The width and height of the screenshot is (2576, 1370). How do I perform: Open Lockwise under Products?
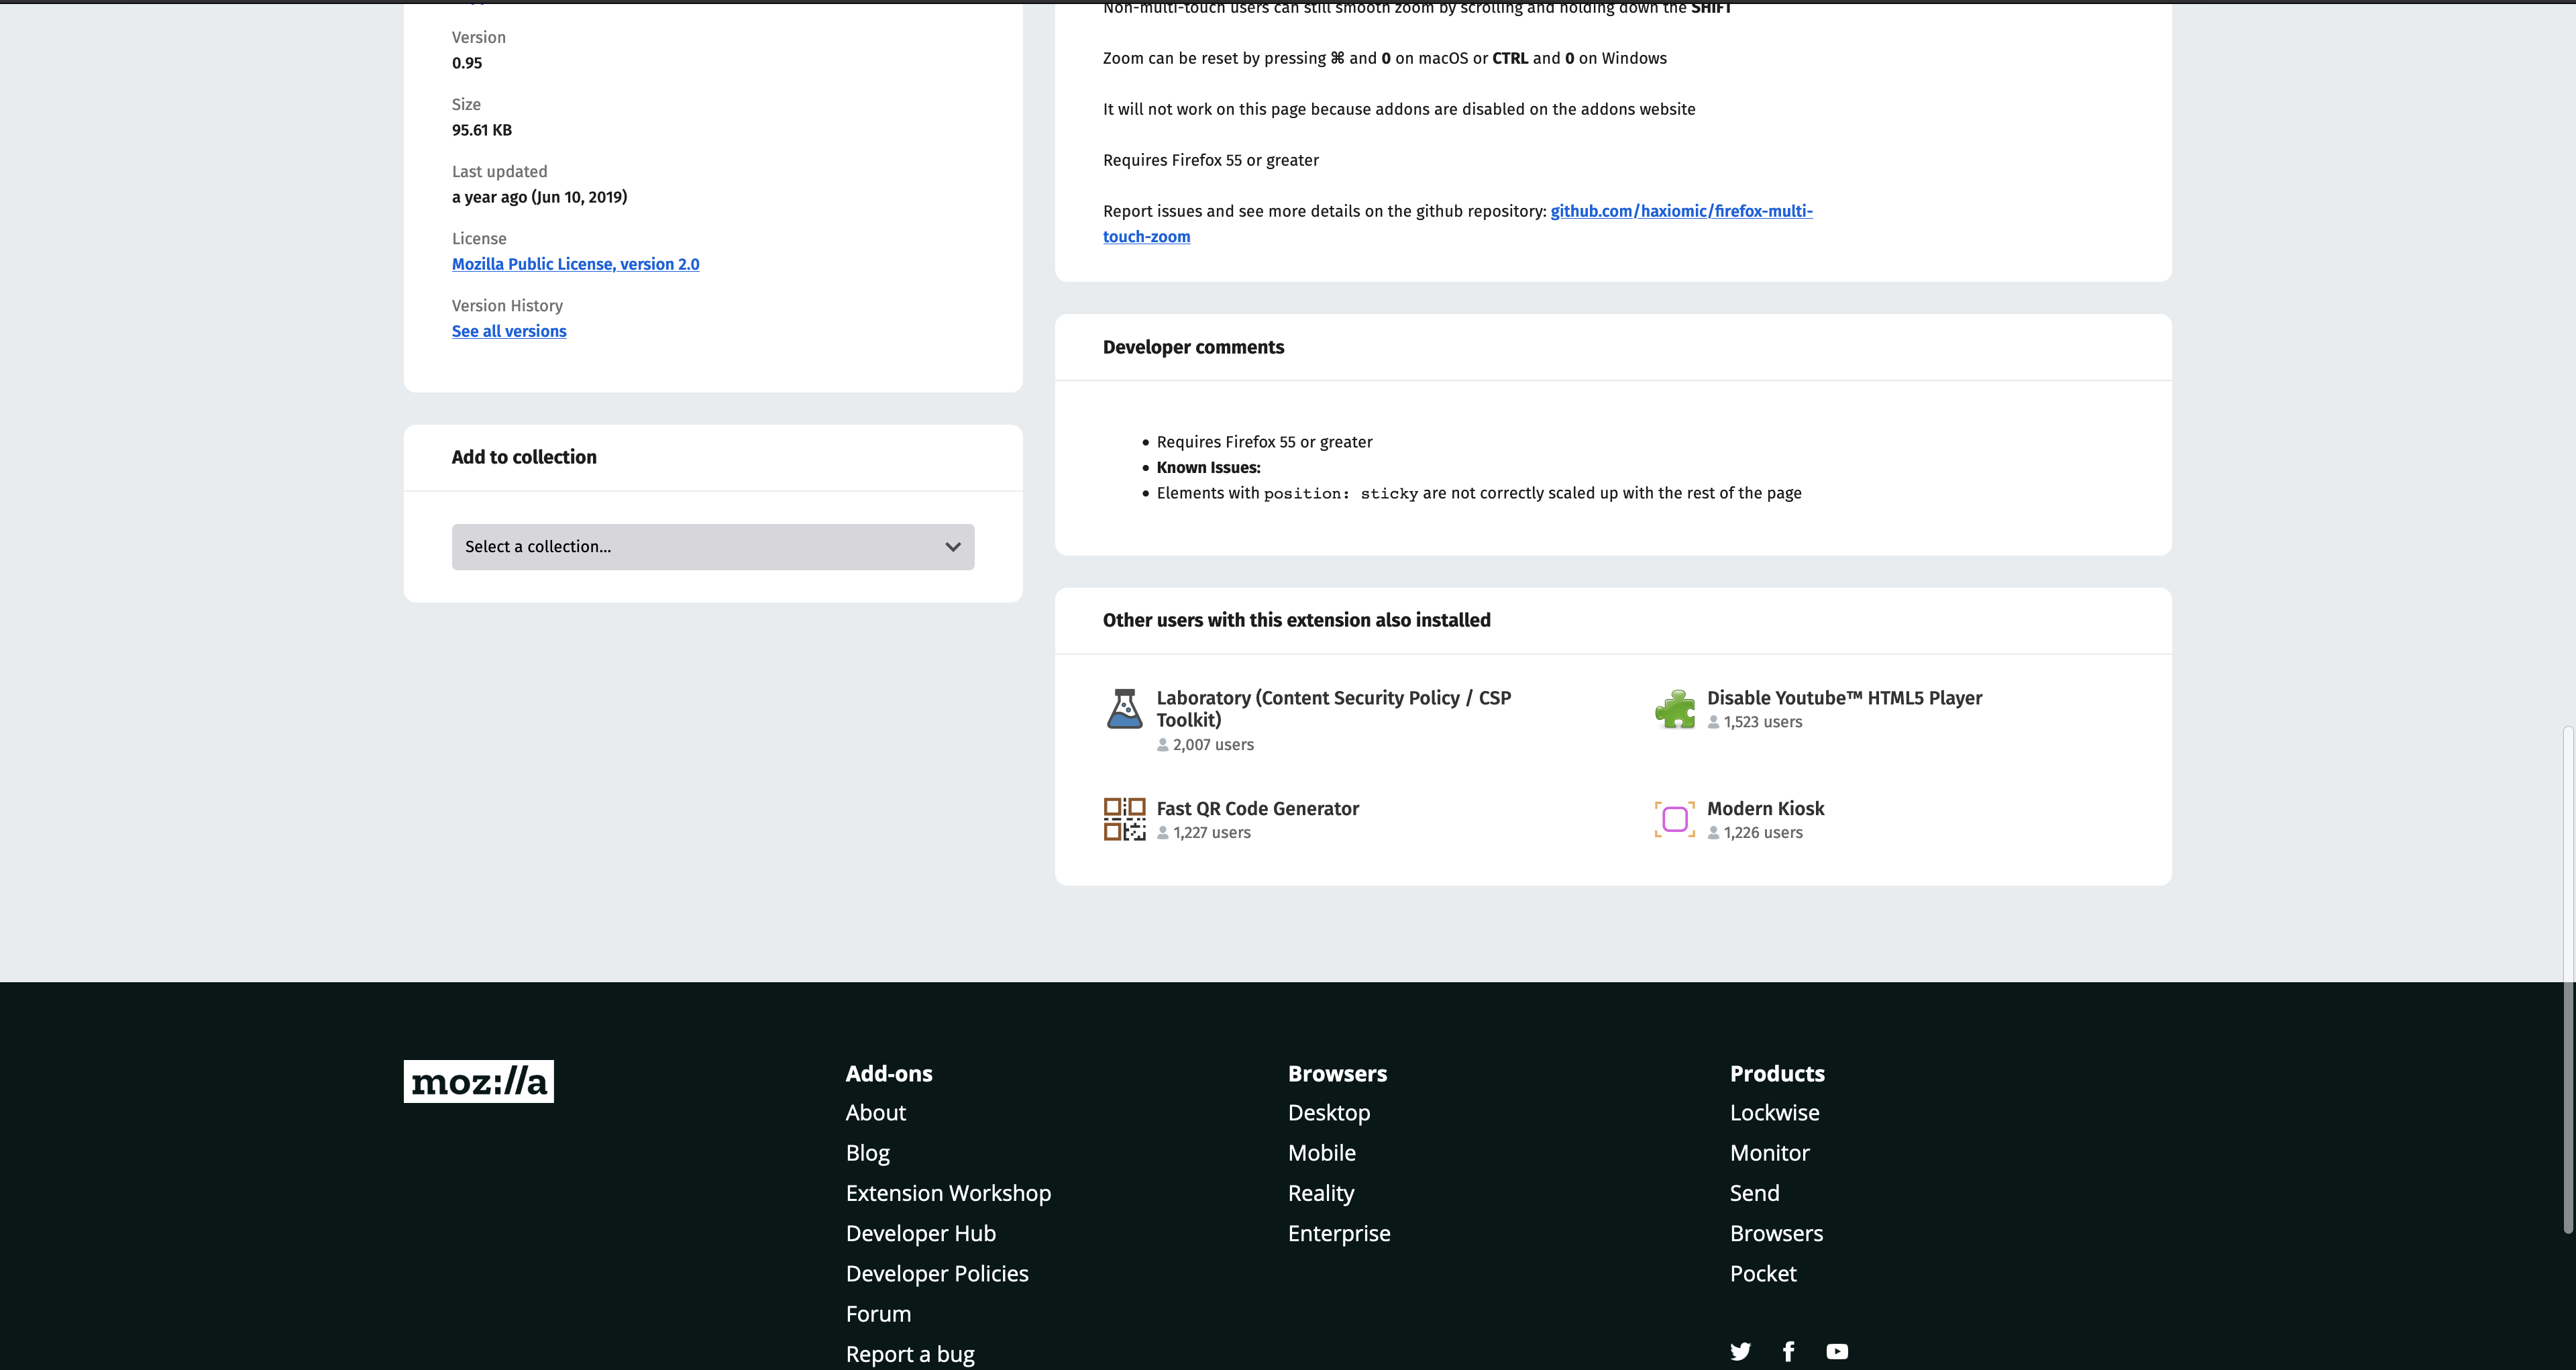[1774, 1113]
